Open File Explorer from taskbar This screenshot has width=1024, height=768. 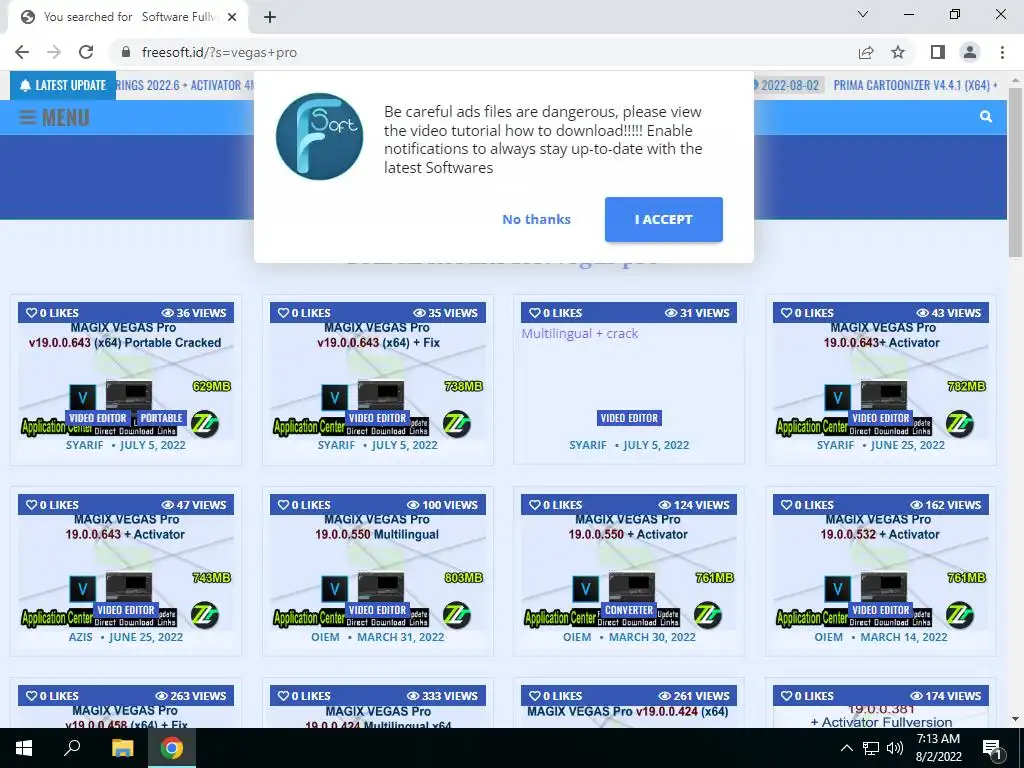(122, 748)
